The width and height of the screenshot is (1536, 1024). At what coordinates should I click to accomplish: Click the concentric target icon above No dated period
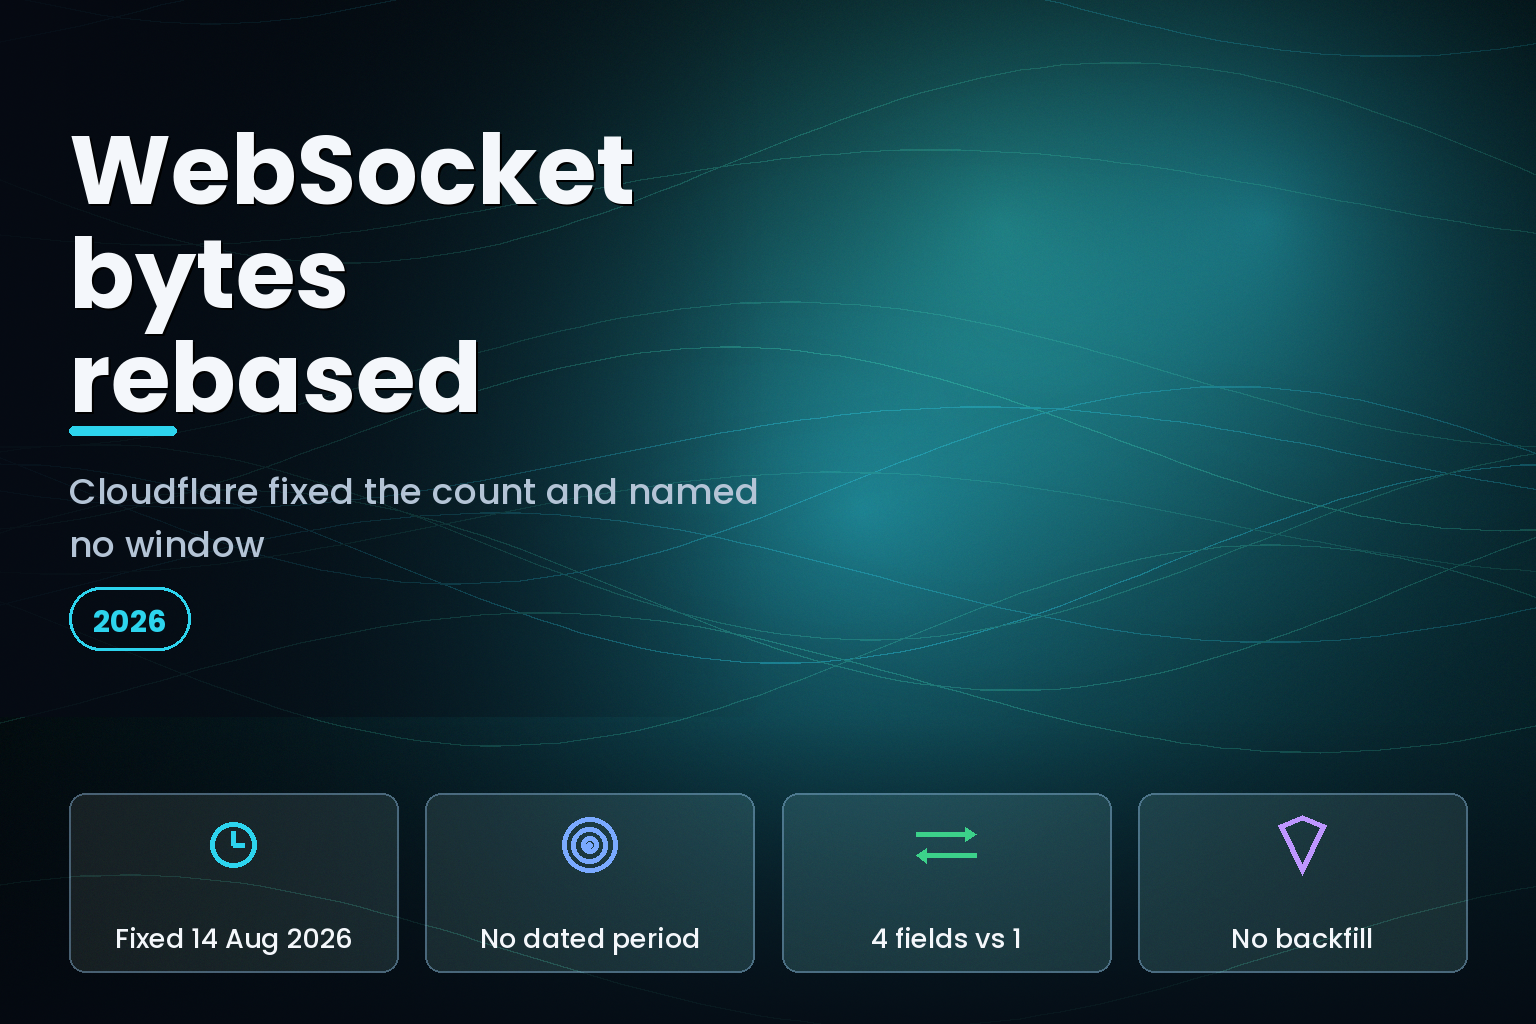point(590,845)
